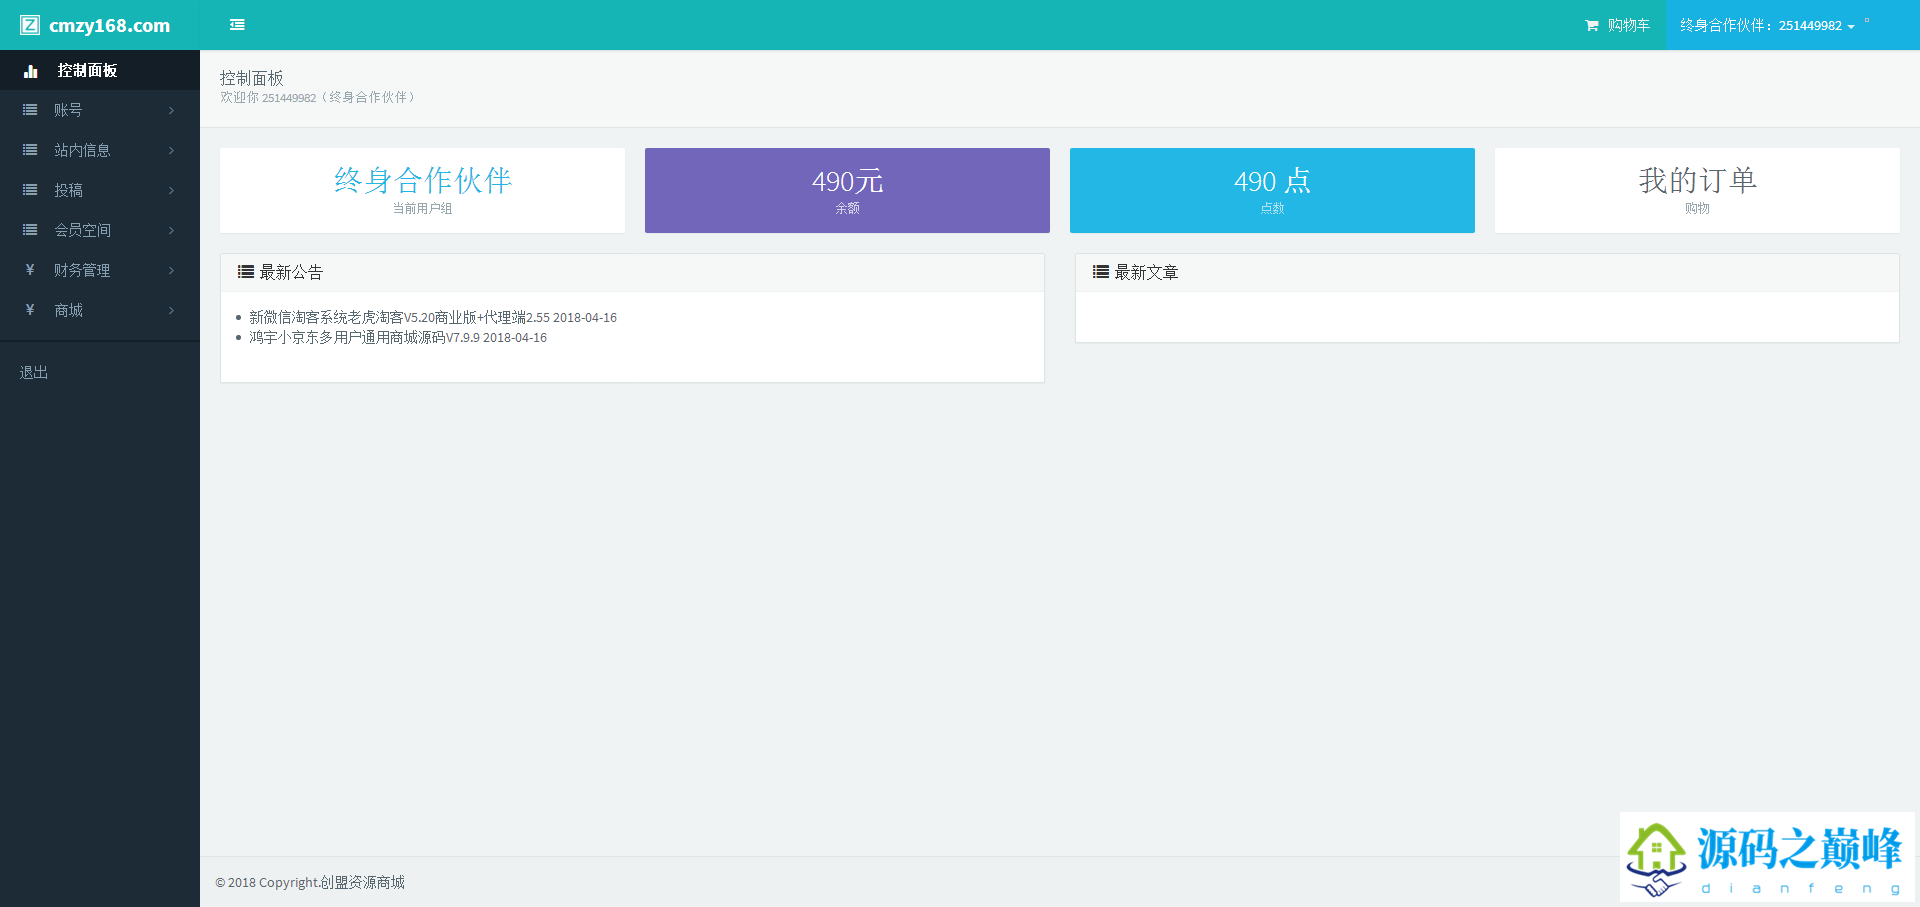
Task: Click the yen icon beside 商城
Action: pos(30,310)
